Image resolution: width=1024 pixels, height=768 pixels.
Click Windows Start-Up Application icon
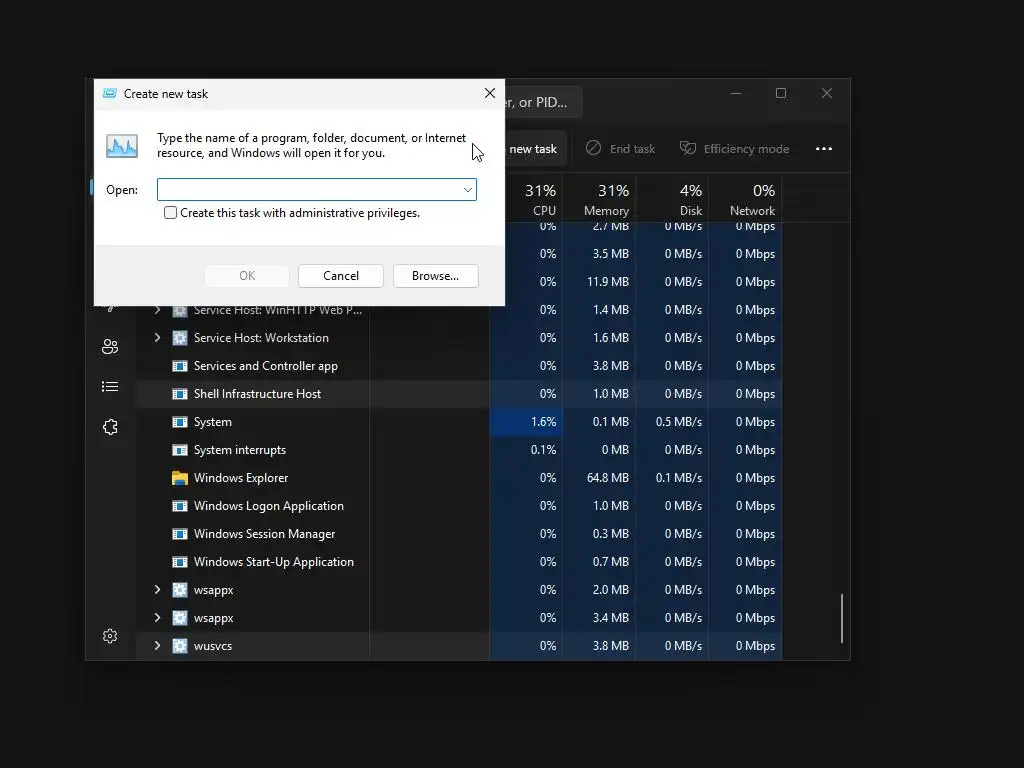point(180,562)
